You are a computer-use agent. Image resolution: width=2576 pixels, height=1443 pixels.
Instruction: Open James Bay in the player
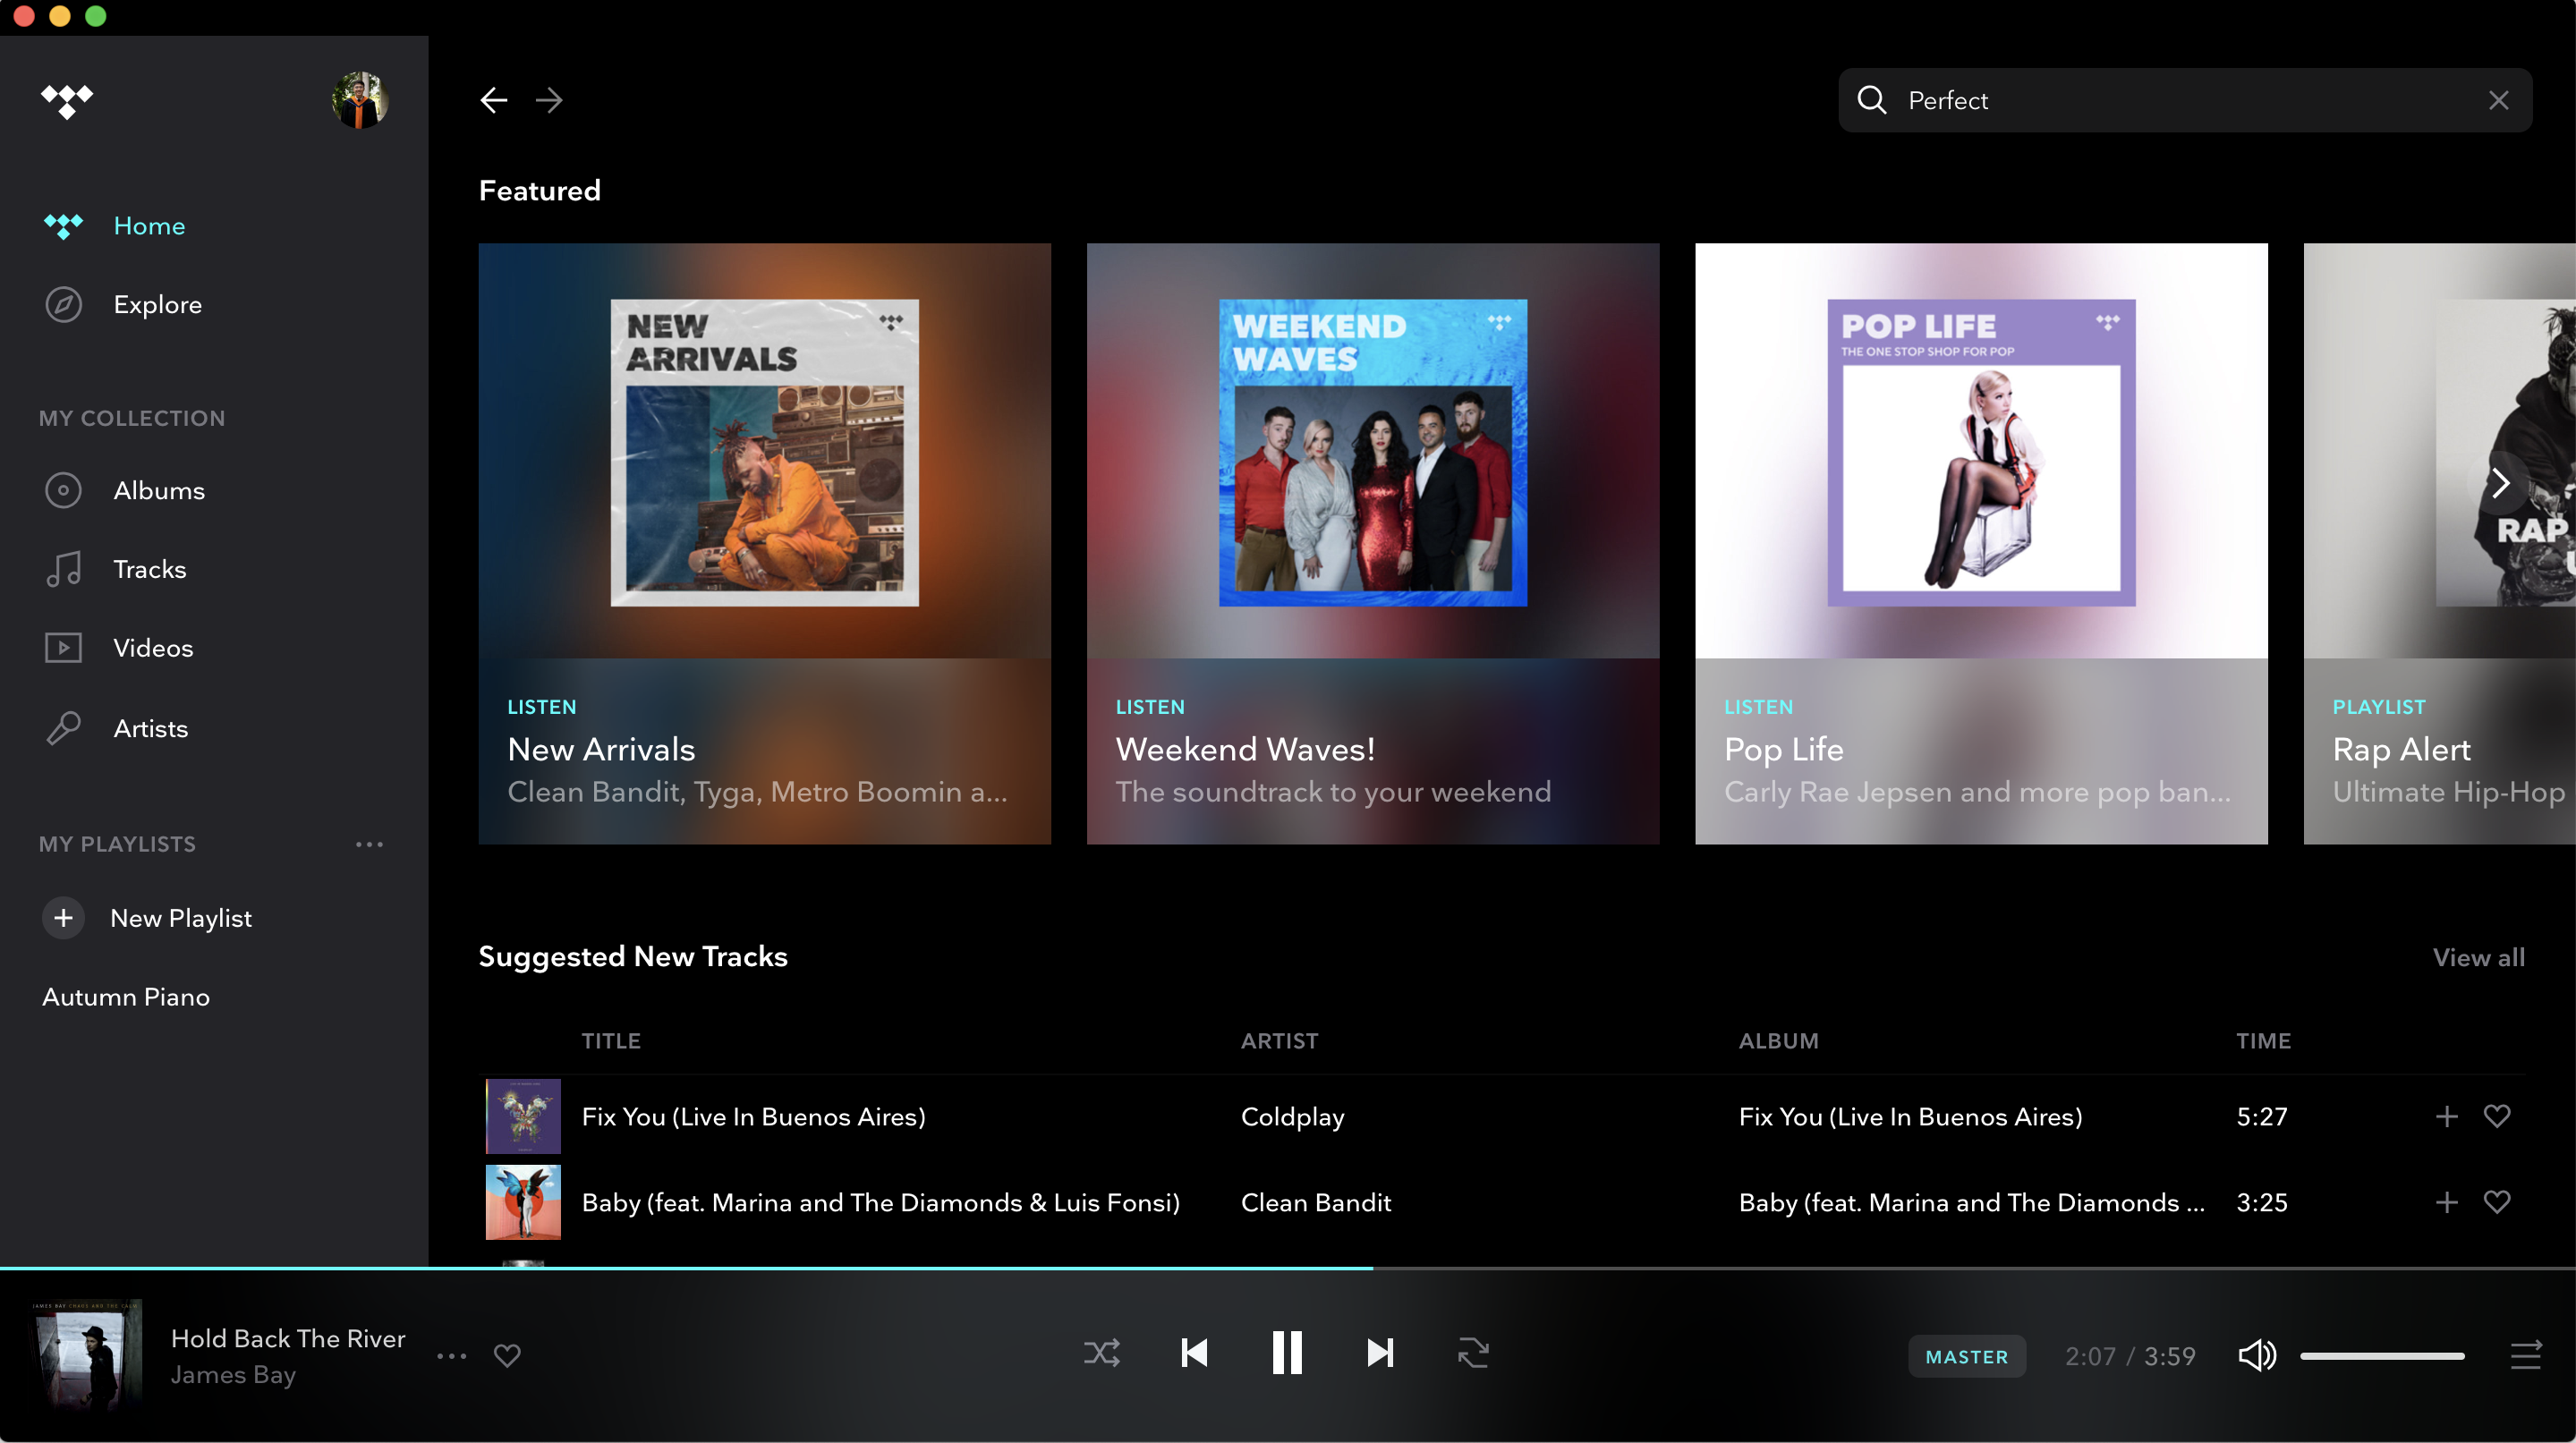click(x=233, y=1376)
